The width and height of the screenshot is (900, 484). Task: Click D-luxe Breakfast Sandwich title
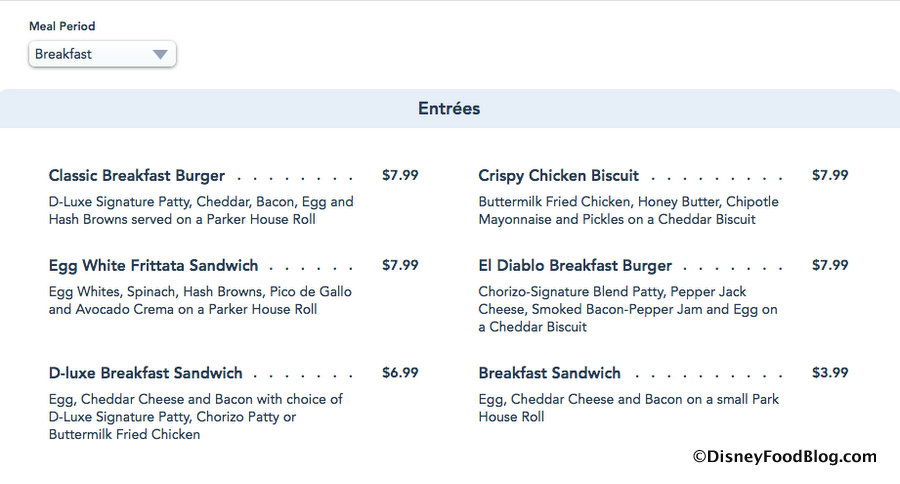point(145,373)
